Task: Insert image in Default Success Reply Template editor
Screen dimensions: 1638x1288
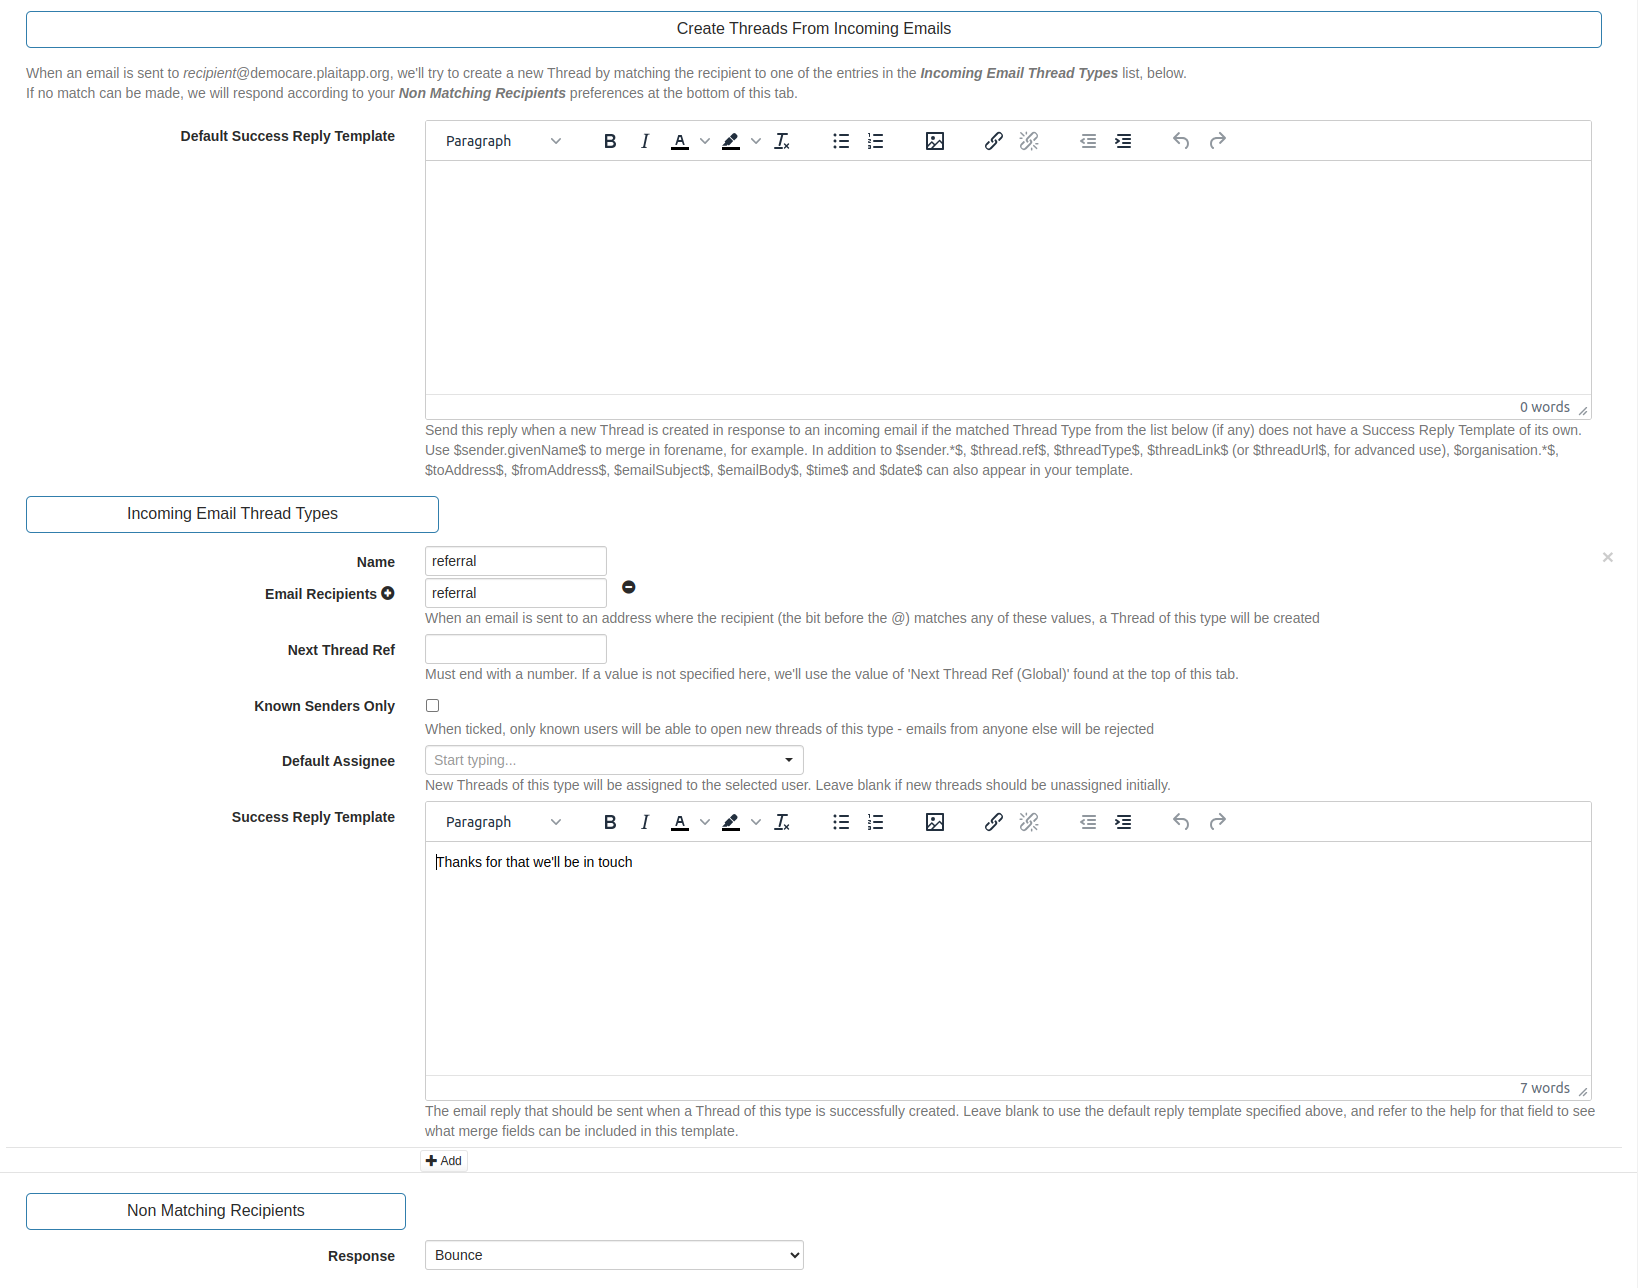Action: coord(935,141)
